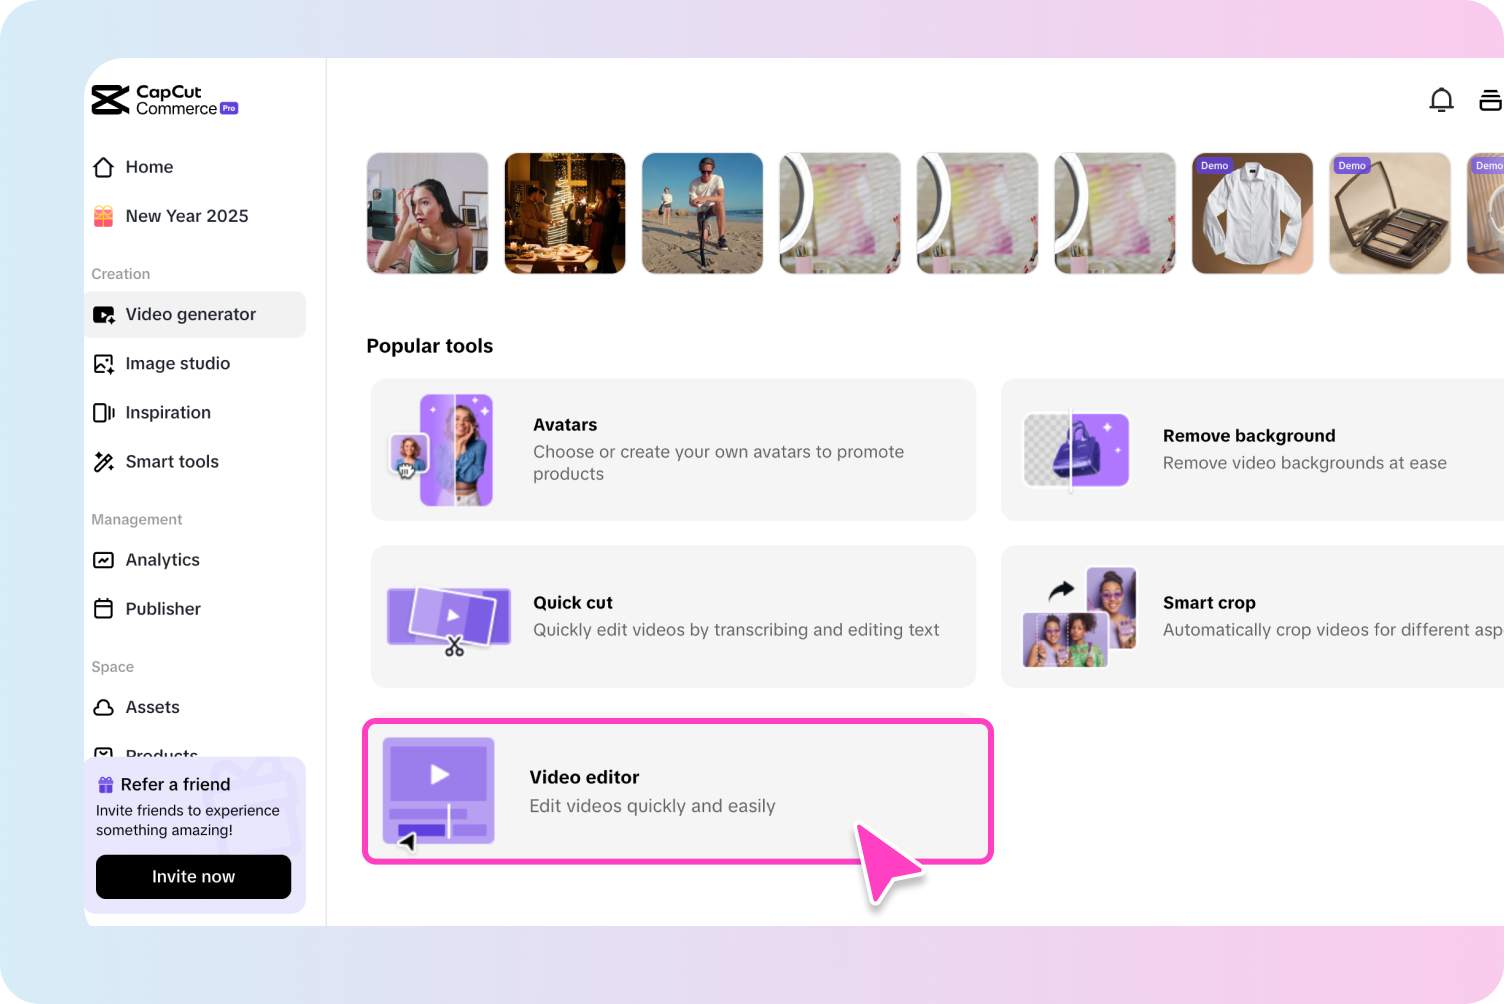
Task: Click 'Edit videos quickly and easily' text
Action: coord(652,806)
